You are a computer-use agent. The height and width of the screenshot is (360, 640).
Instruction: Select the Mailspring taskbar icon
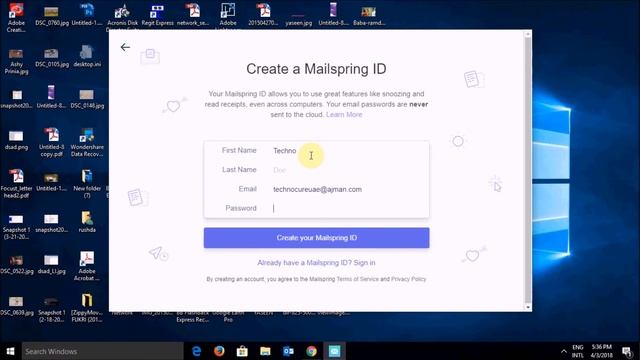click(x=334, y=351)
